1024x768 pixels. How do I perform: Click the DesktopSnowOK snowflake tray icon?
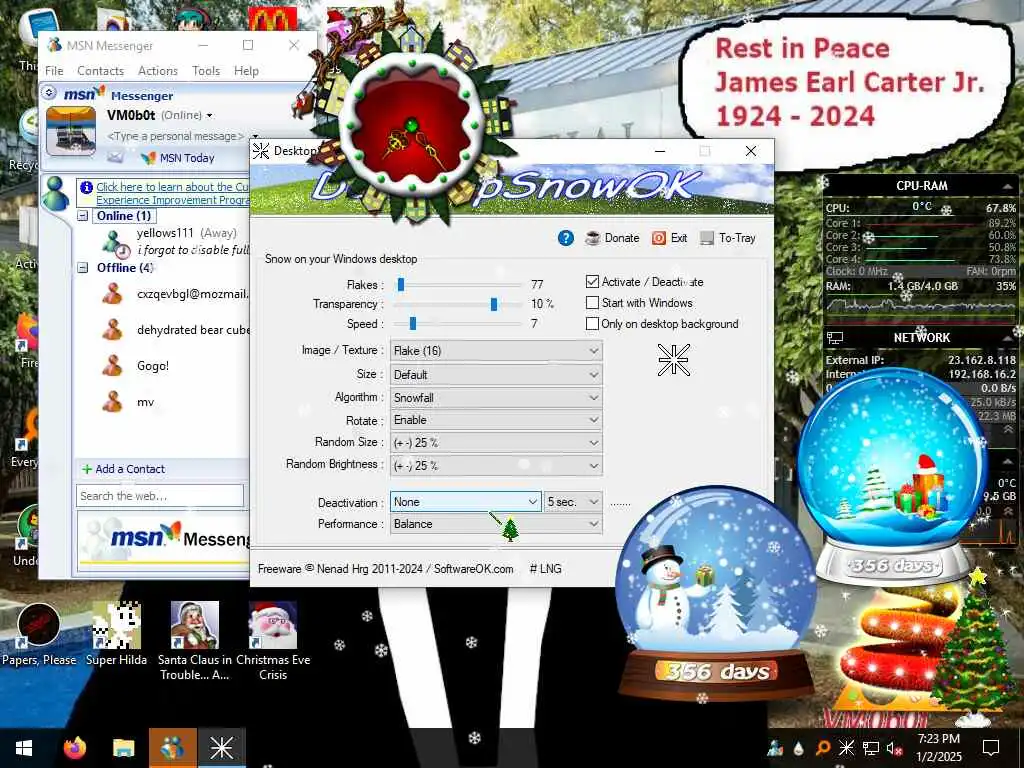pos(846,748)
